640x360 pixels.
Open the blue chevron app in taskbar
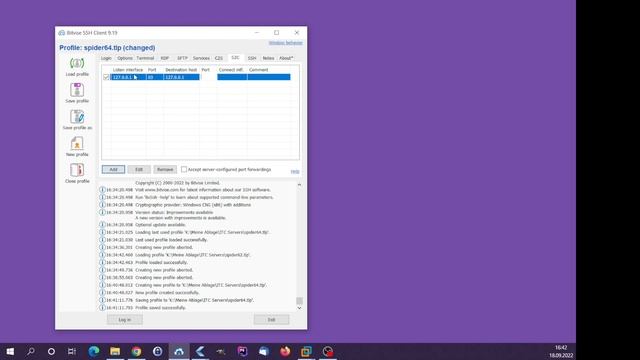click(200, 351)
